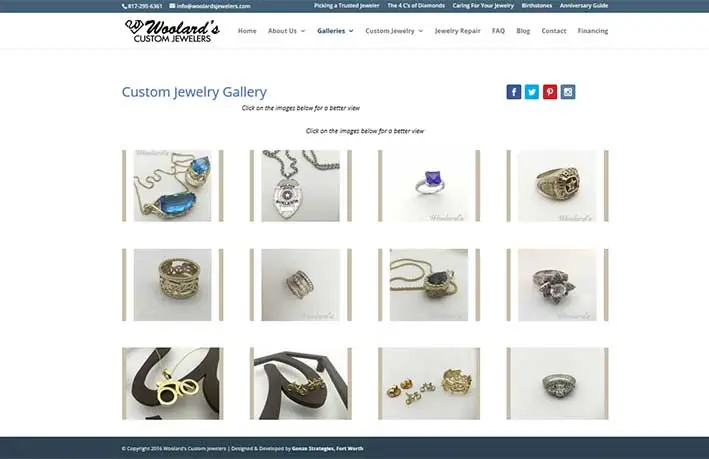Open the Instagram social icon
Image resolution: width=709 pixels, height=459 pixels.
pos(568,92)
